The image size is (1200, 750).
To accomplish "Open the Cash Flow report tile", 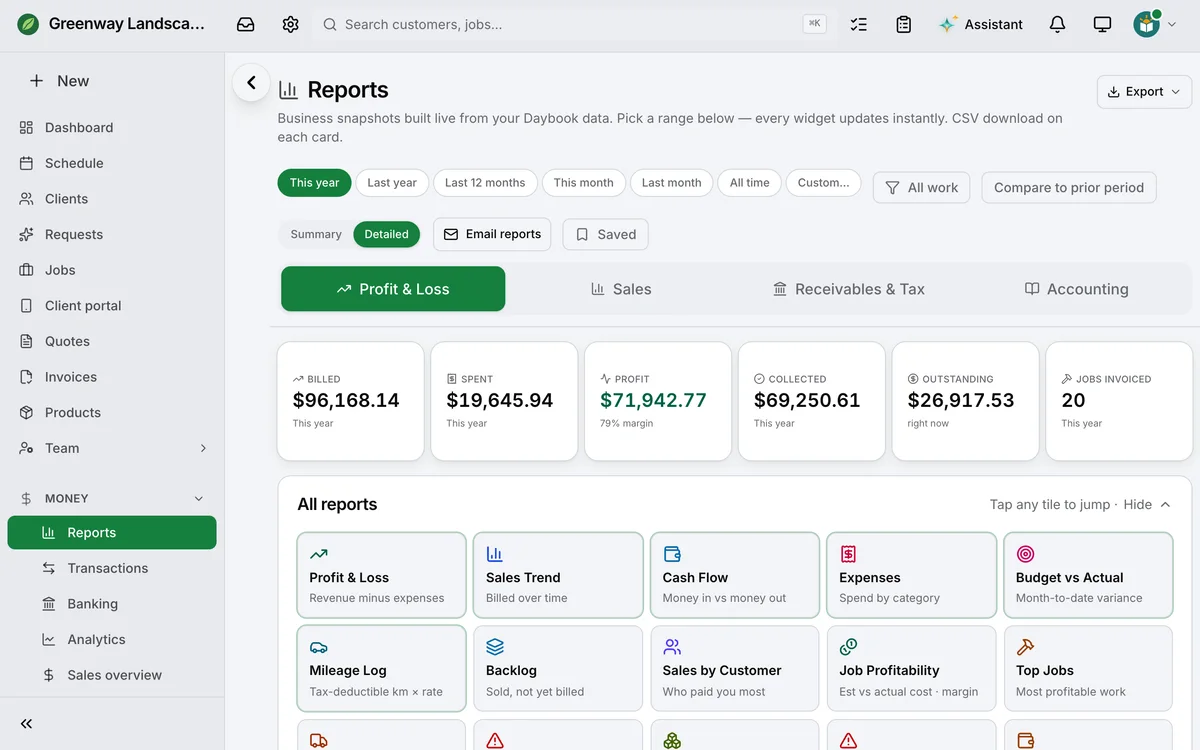I will click(x=735, y=575).
